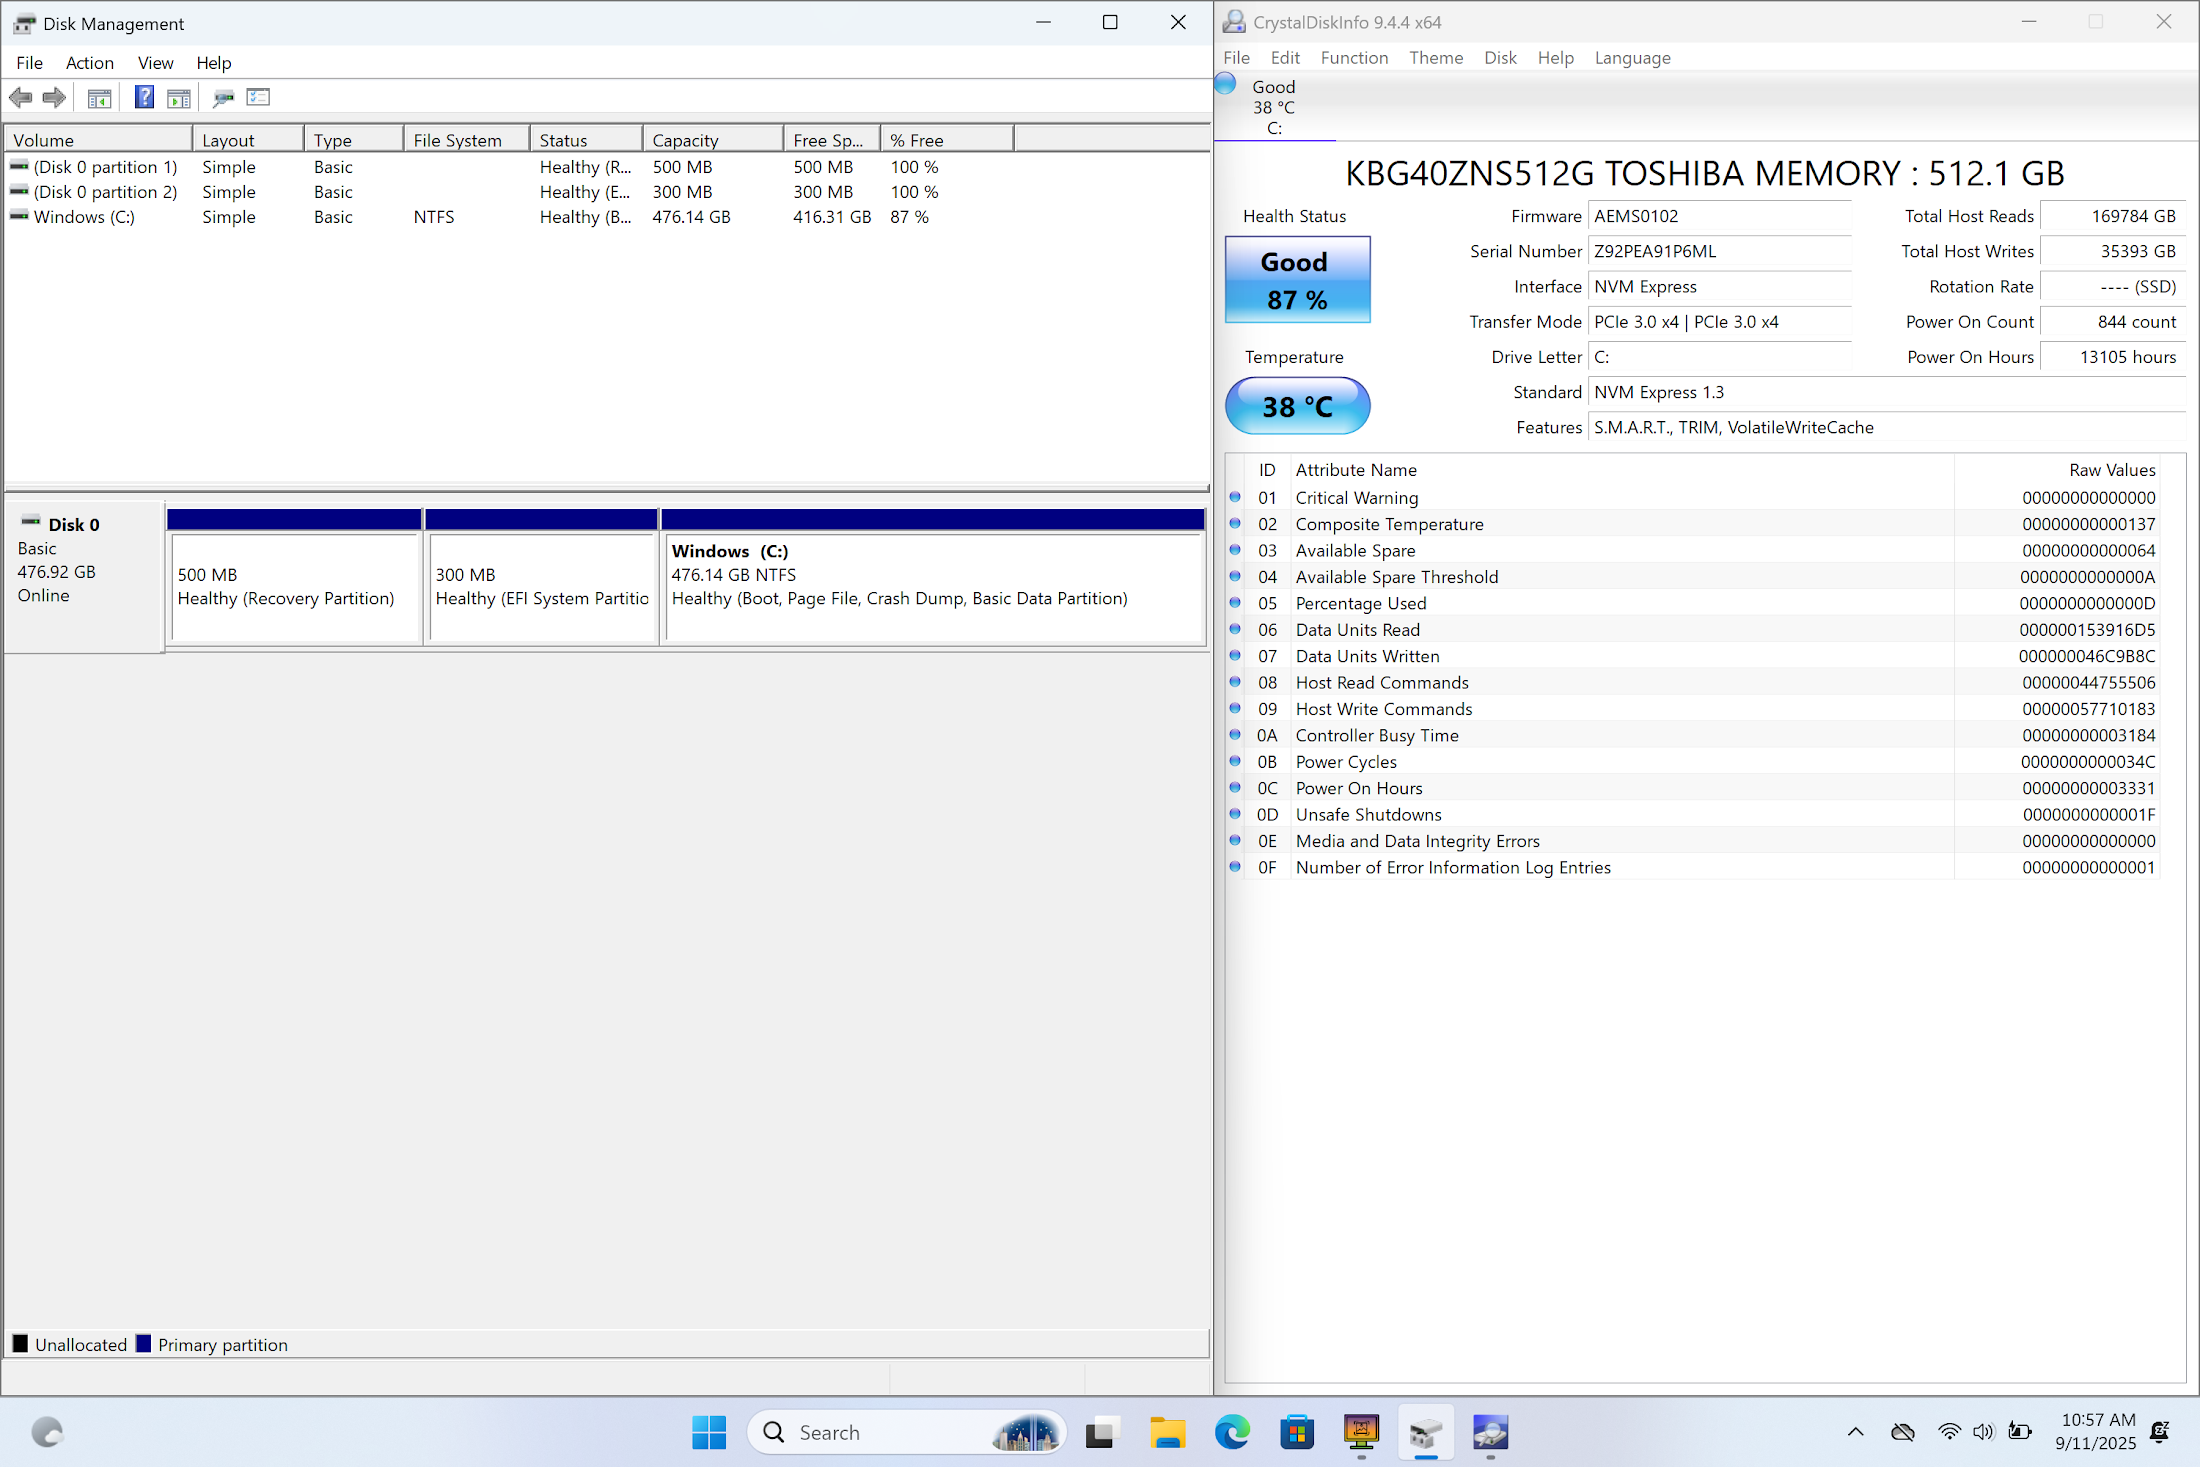Select (Disk 0 partition 1) volume row
Screen dimensions: 2200x1467
tap(606, 167)
